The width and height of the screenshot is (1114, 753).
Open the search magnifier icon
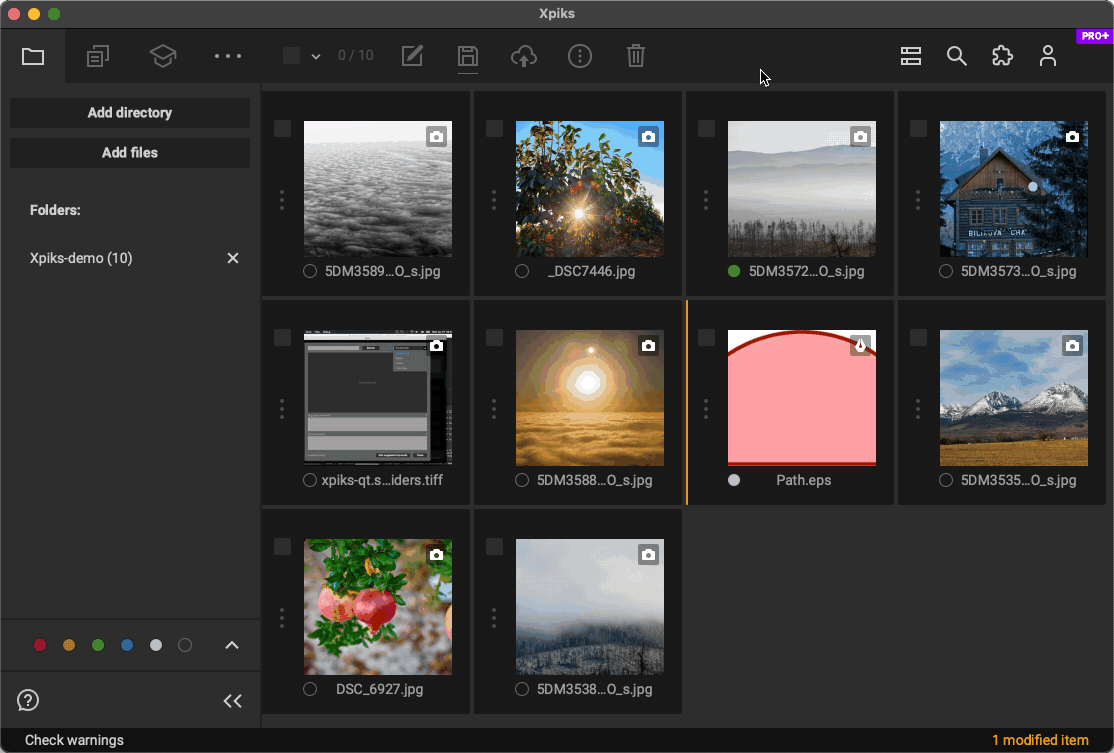coord(957,56)
